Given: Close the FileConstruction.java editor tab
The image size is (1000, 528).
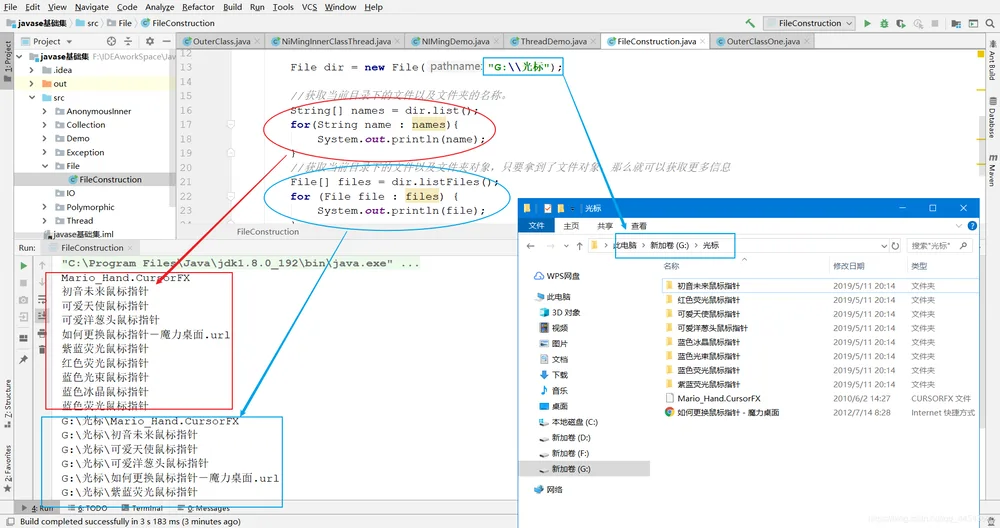Looking at the screenshot, I should pos(703,41).
